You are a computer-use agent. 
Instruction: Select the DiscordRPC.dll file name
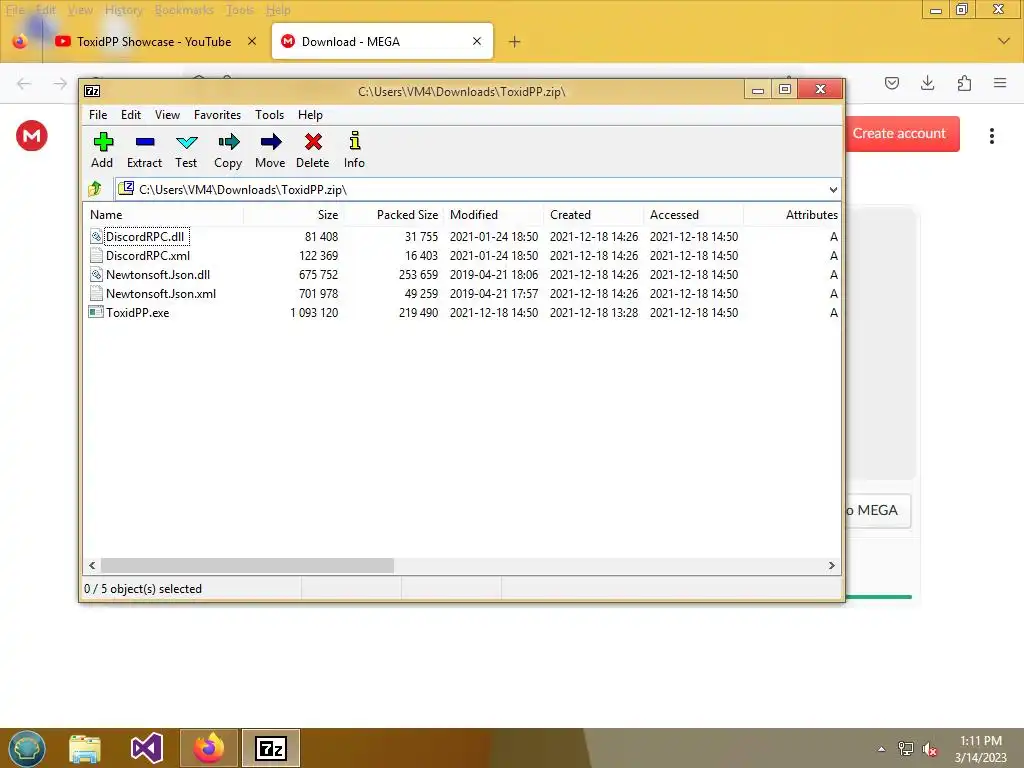pyautogui.click(x=145, y=236)
